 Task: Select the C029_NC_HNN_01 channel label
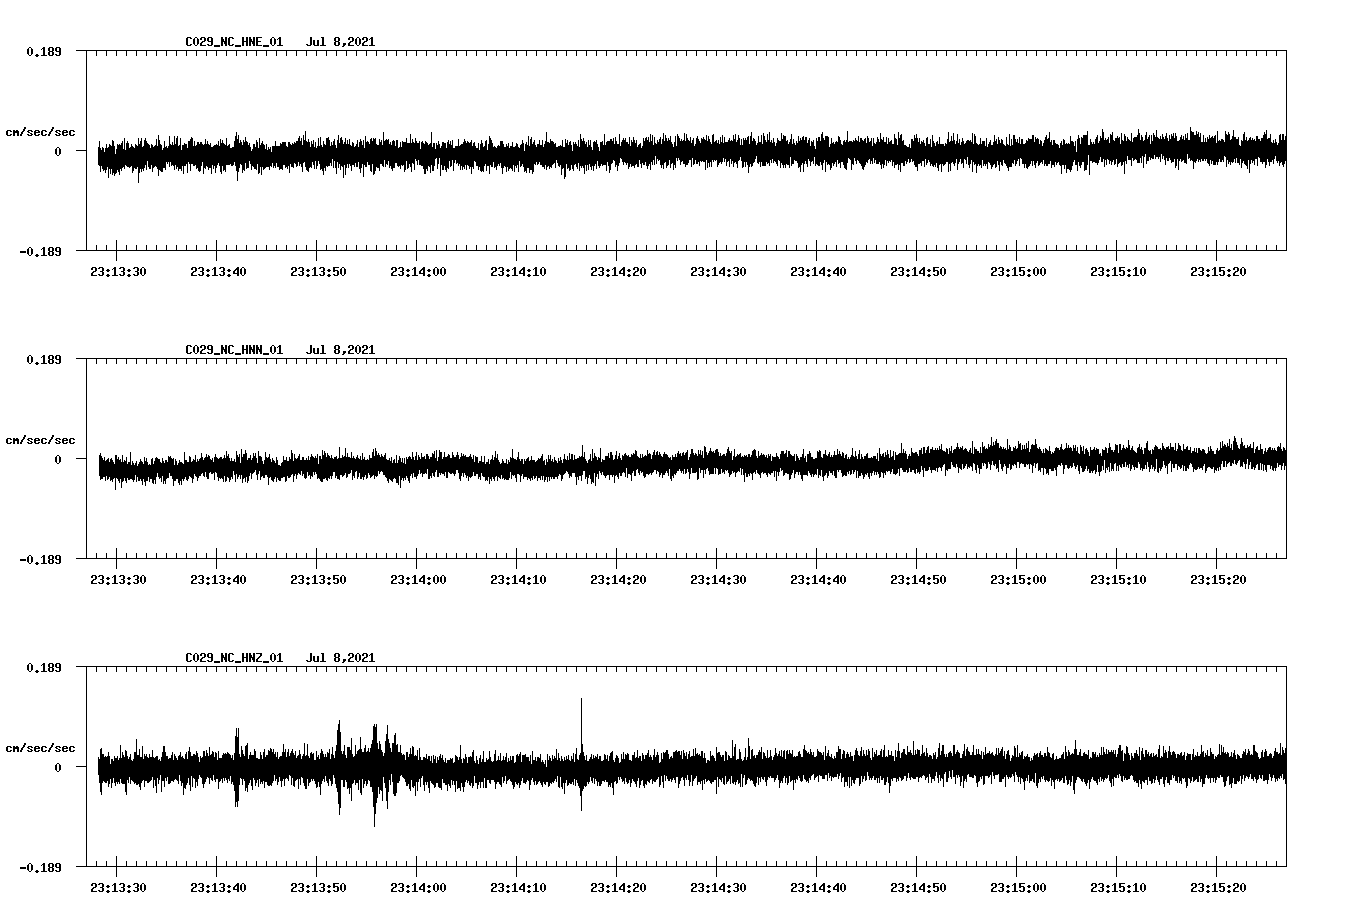232,349
